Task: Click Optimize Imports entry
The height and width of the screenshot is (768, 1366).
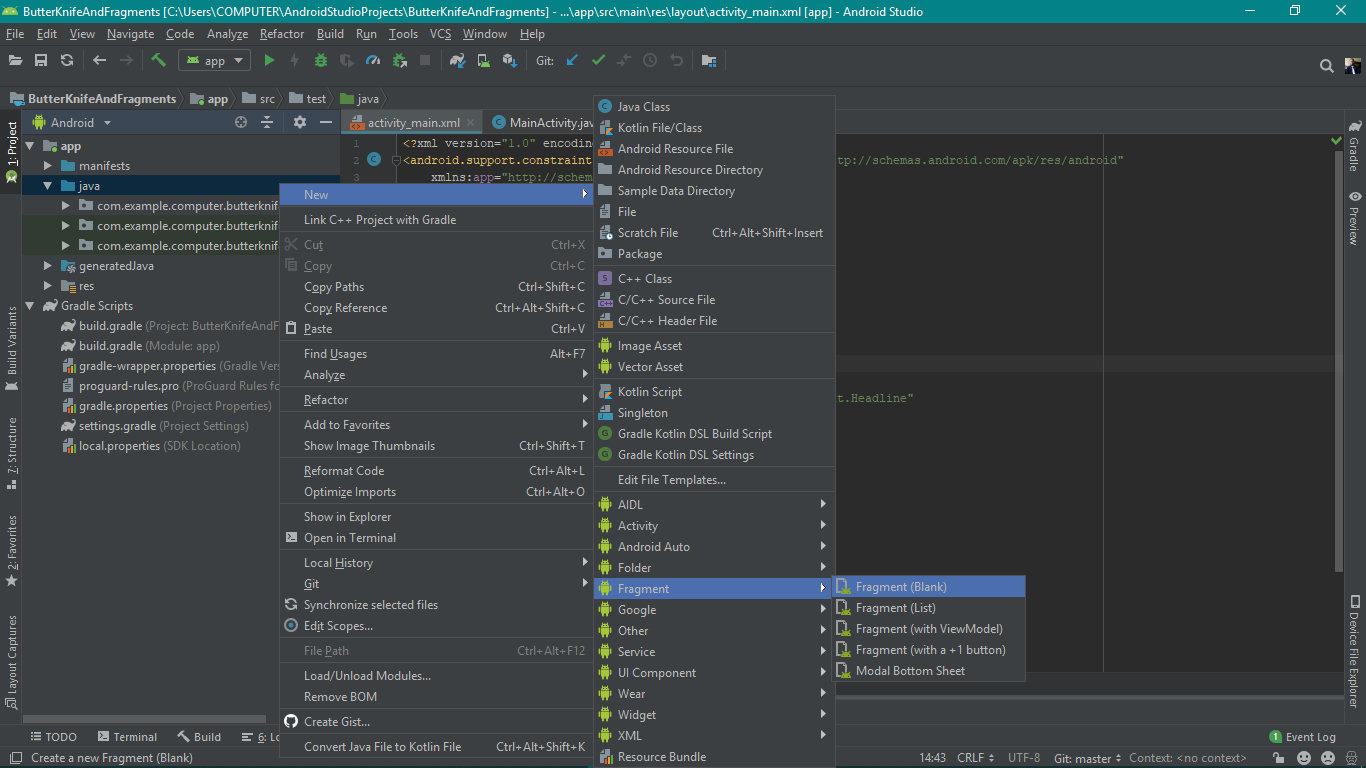Action: point(436,492)
